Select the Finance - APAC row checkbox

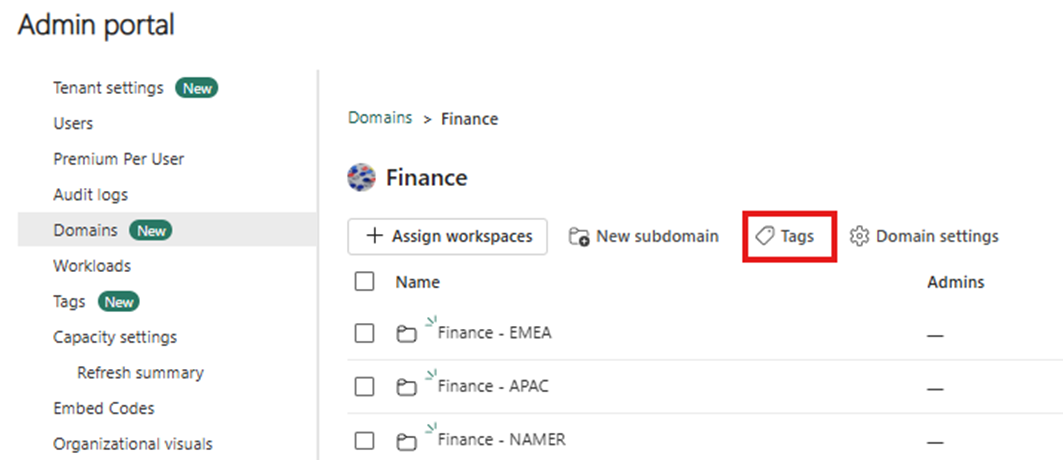(365, 386)
